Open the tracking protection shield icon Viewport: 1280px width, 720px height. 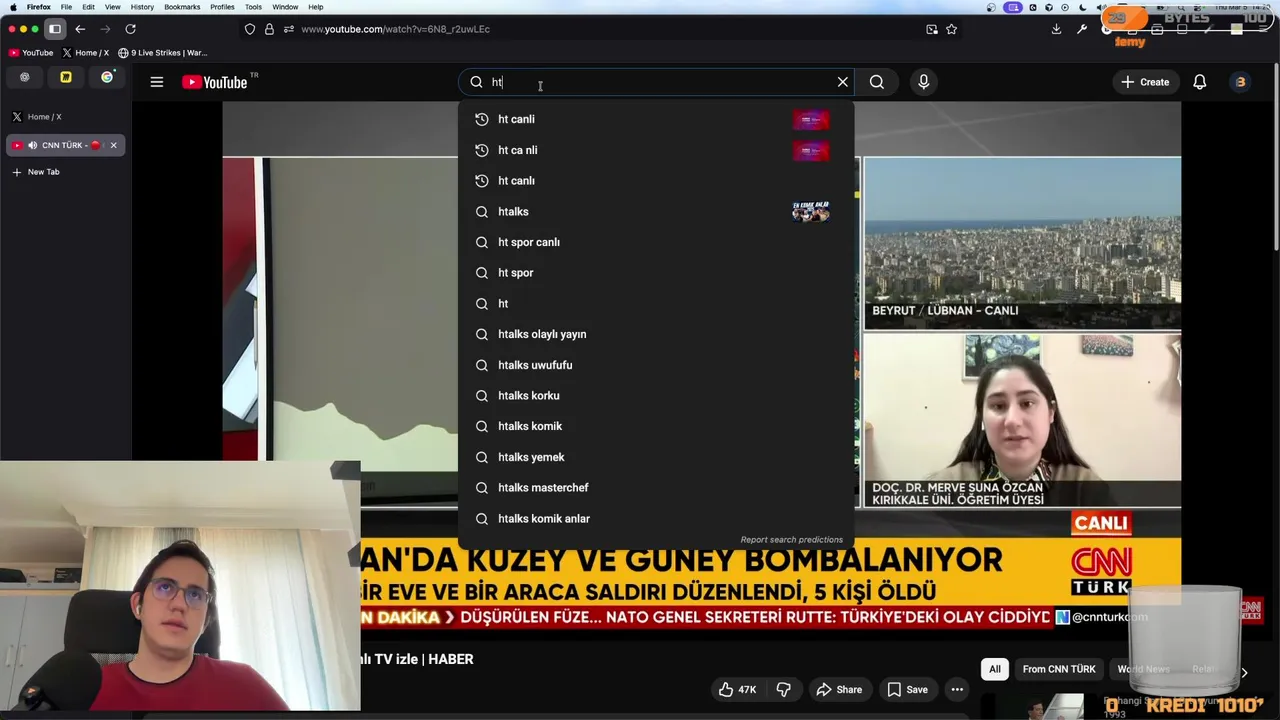click(250, 29)
